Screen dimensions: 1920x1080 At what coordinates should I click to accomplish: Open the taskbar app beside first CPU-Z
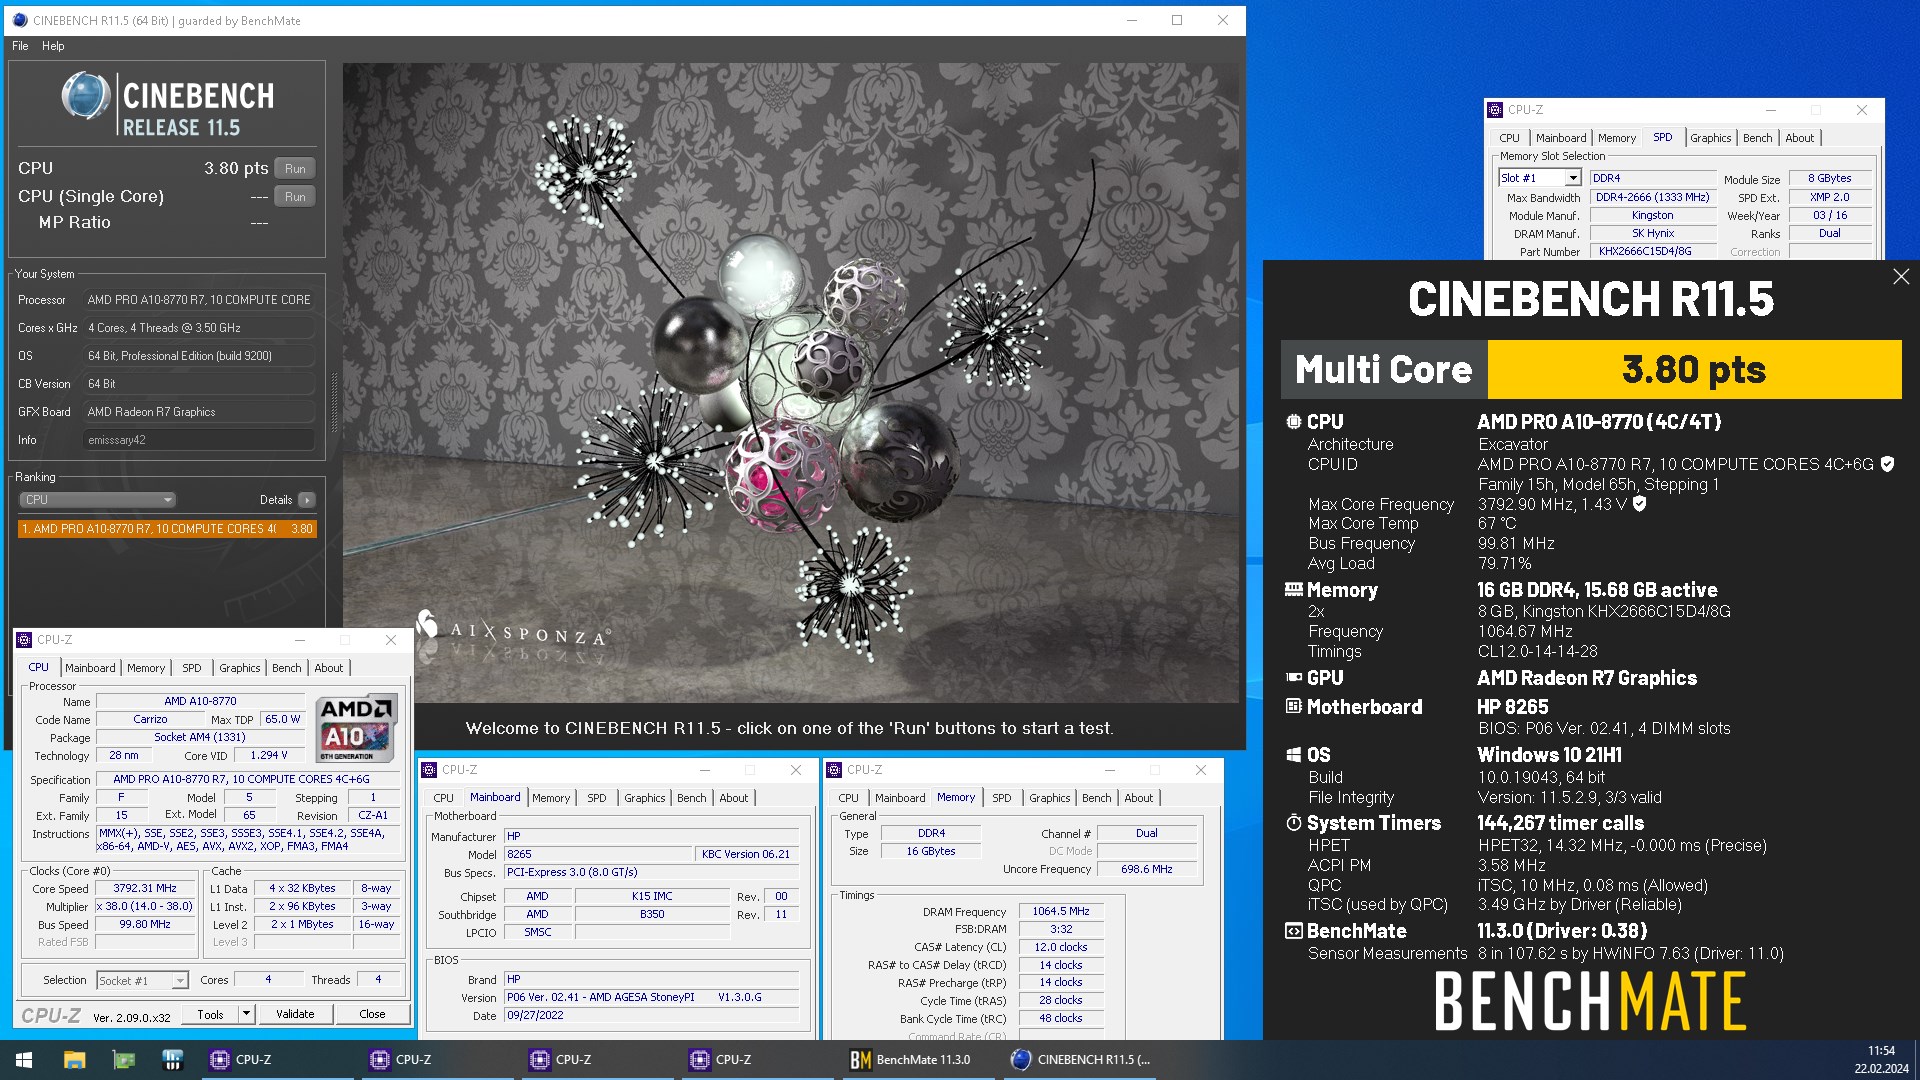point(172,1060)
